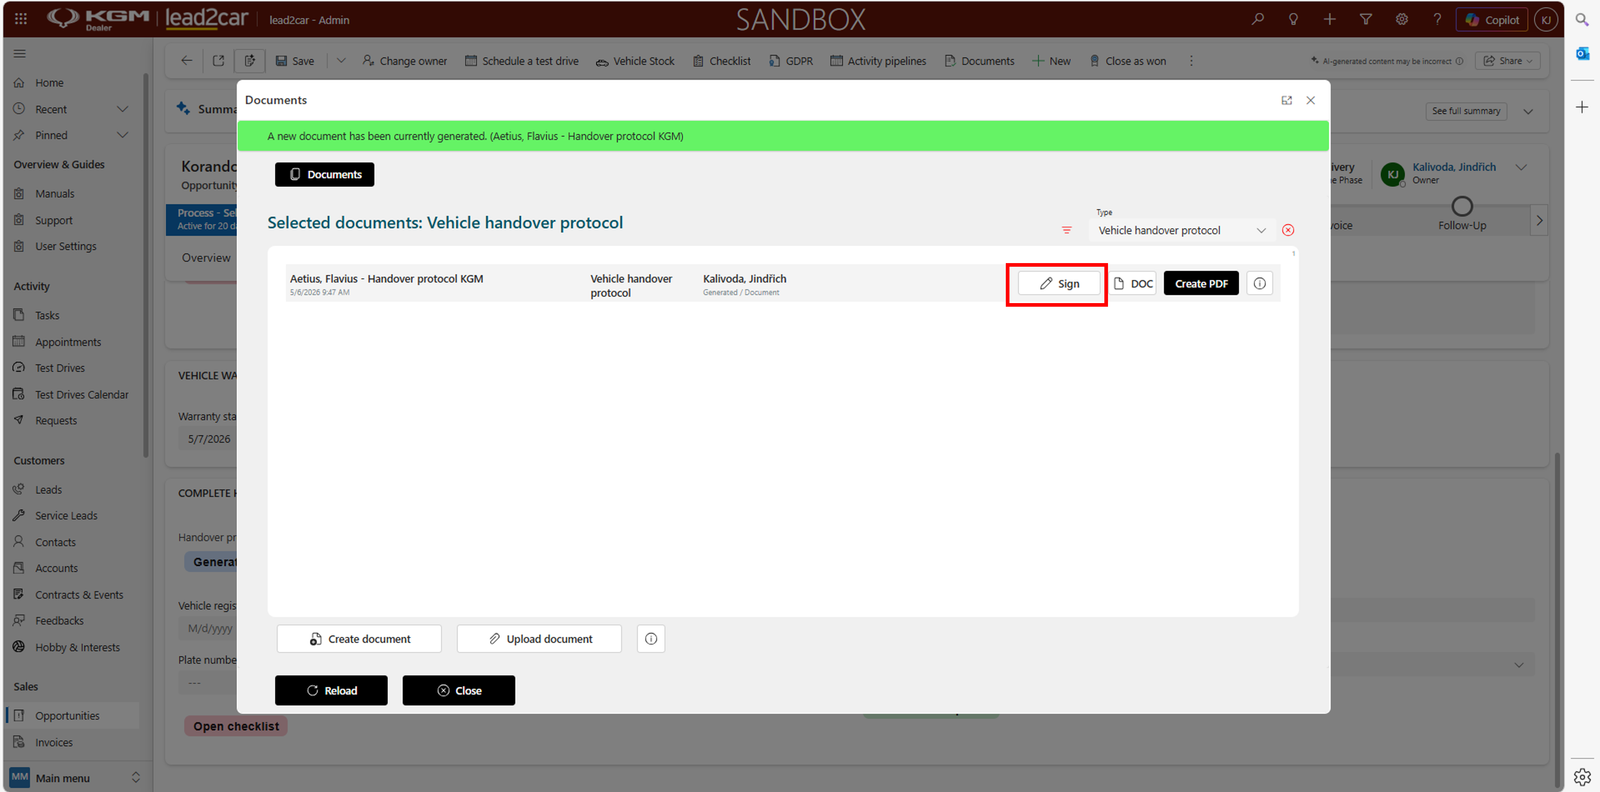Click the info icon in Aetius document row
The height and width of the screenshot is (792, 1600).
pyautogui.click(x=1260, y=284)
